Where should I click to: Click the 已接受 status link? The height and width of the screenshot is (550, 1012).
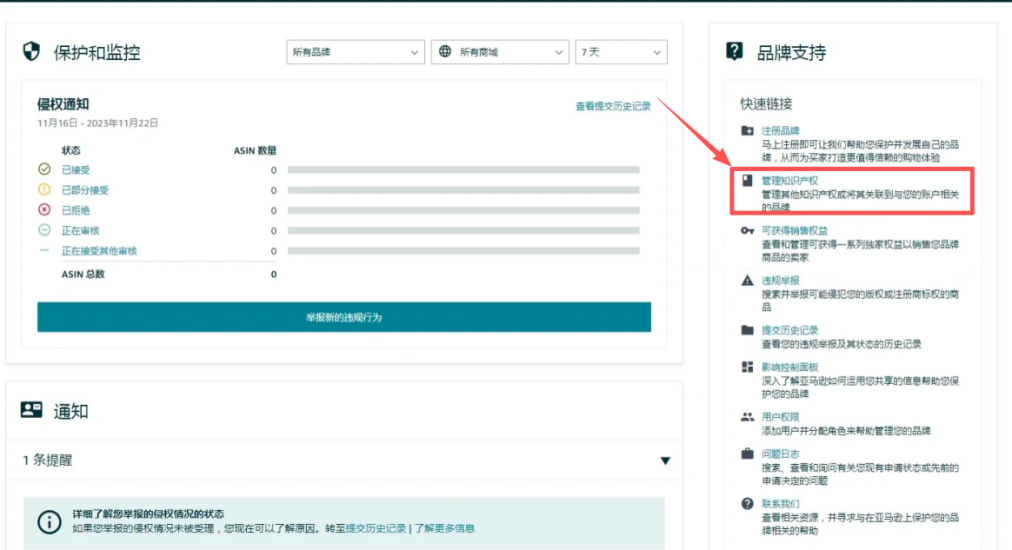click(76, 170)
